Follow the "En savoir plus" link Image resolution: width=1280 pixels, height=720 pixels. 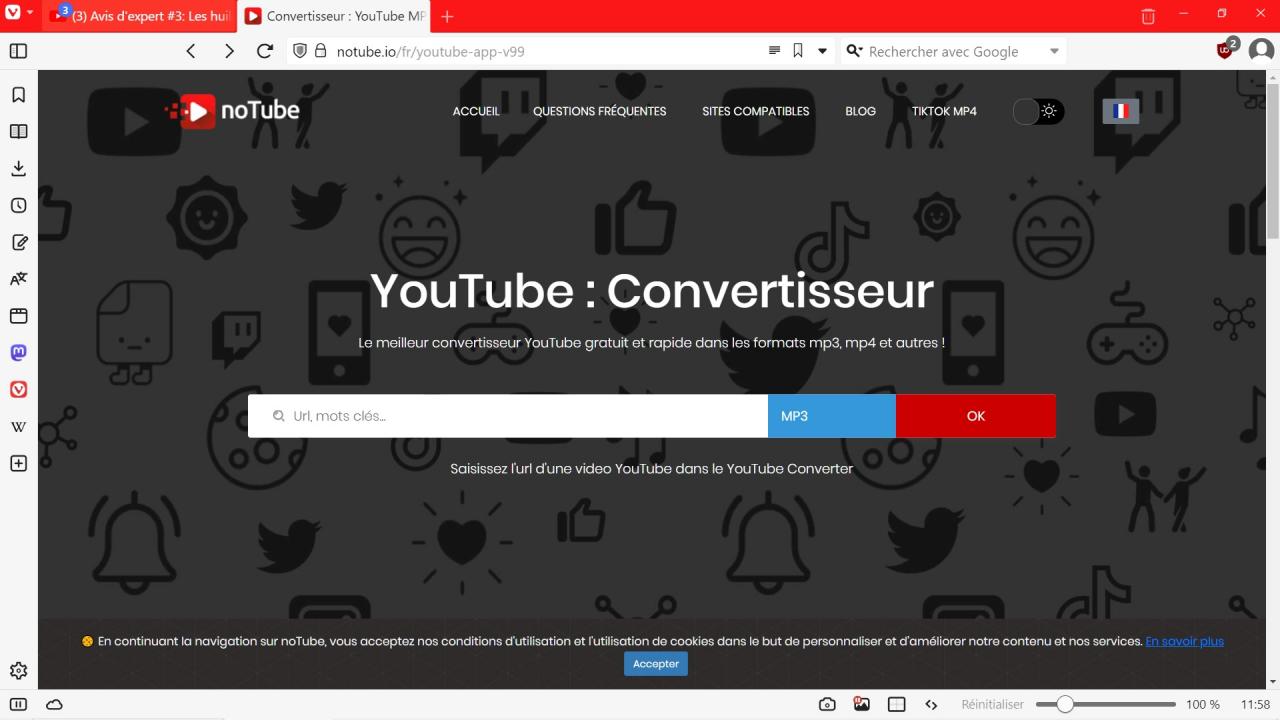(x=1185, y=641)
